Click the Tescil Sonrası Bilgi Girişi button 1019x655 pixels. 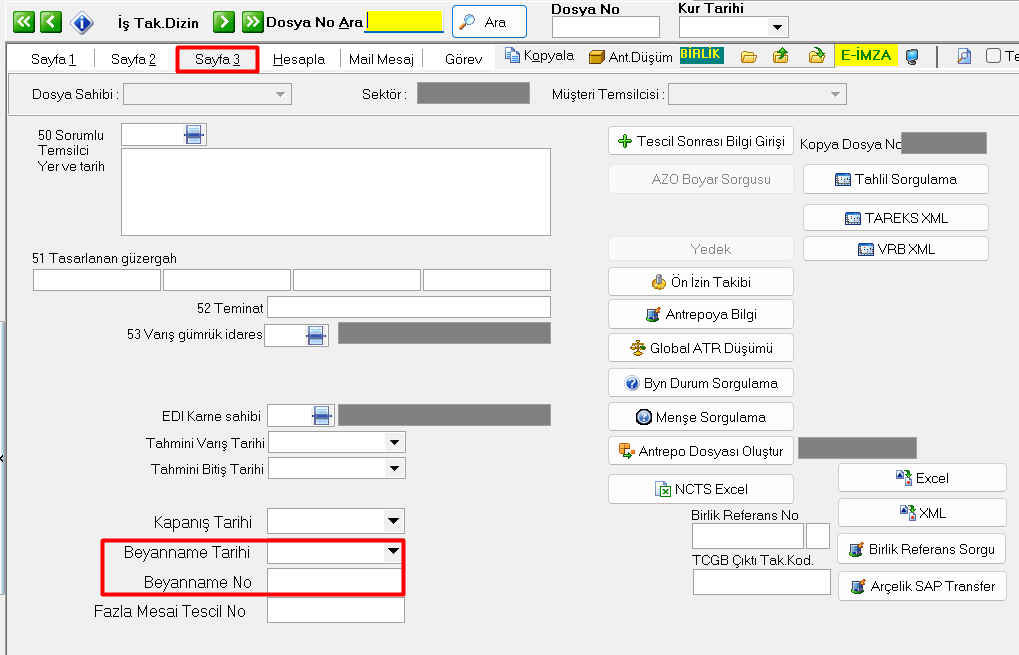click(701, 141)
